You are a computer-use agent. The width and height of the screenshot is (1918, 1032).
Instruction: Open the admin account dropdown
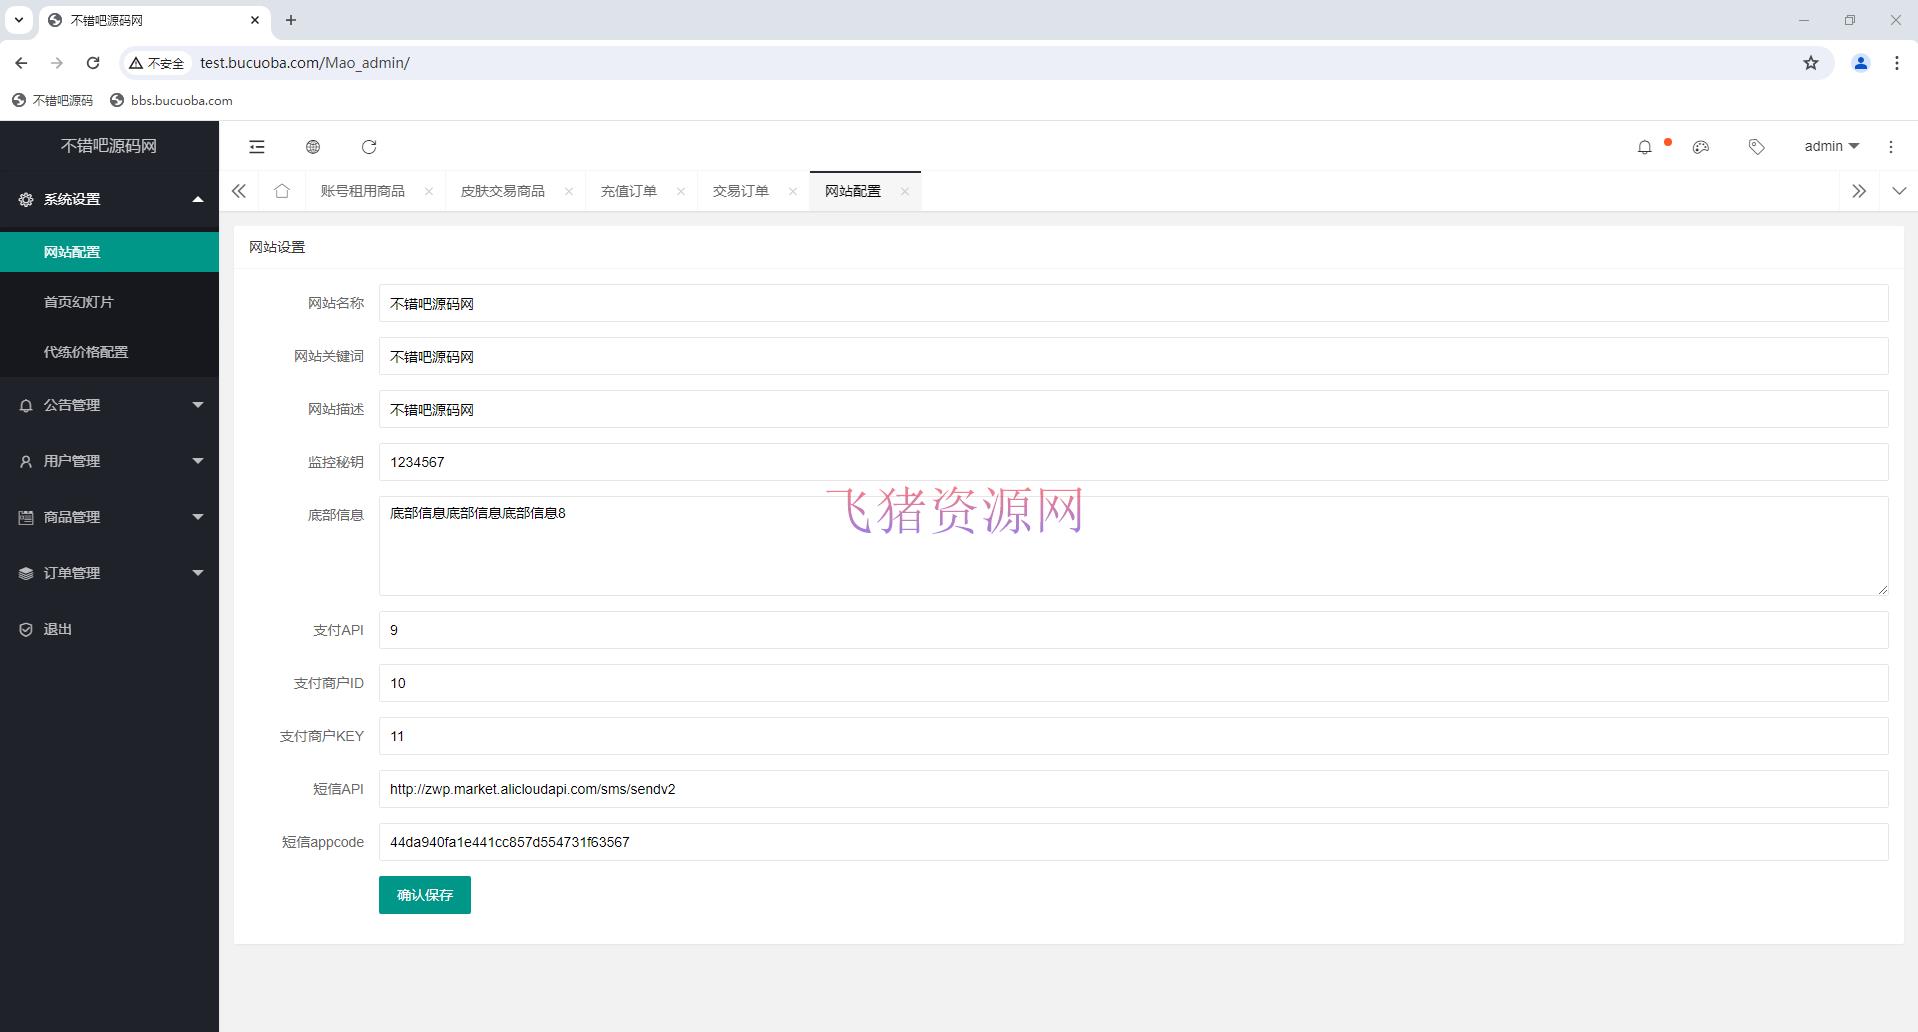coord(1829,146)
